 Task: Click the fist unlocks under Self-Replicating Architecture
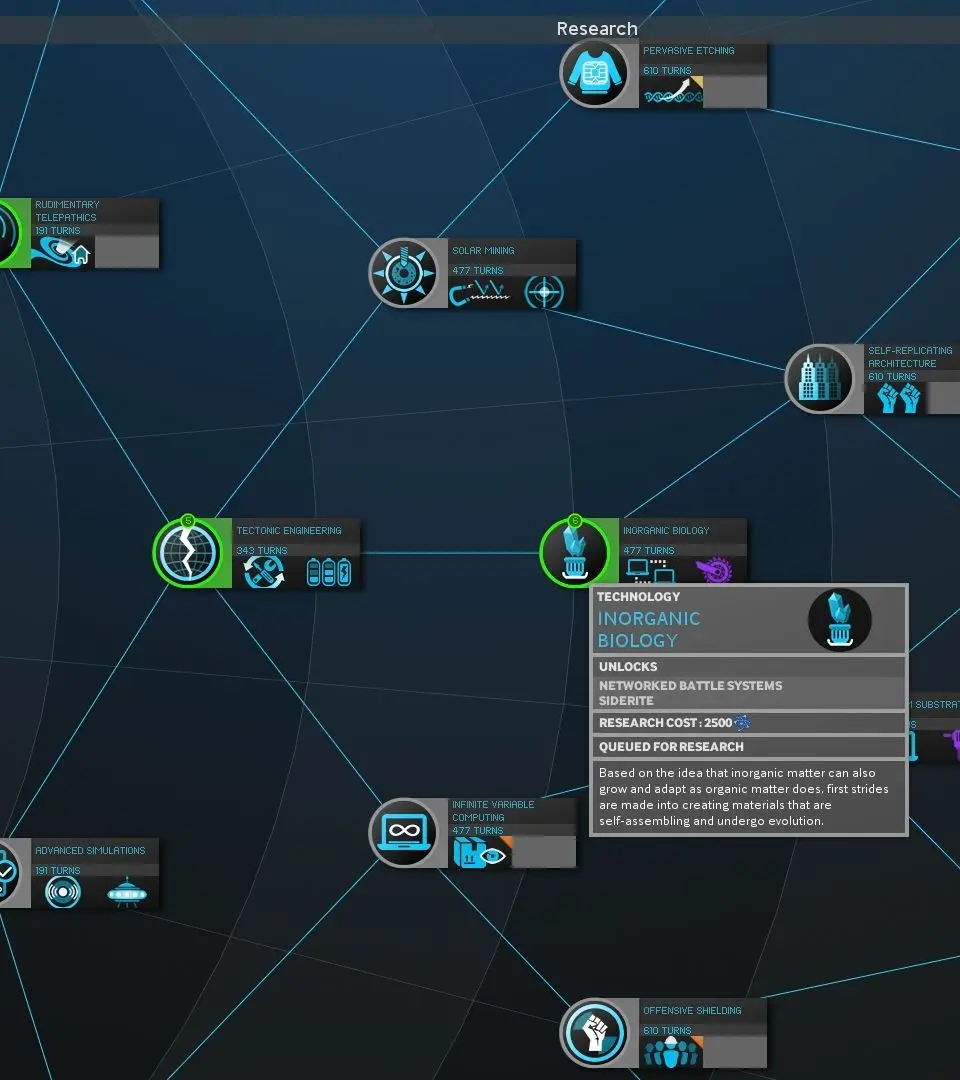click(x=899, y=398)
